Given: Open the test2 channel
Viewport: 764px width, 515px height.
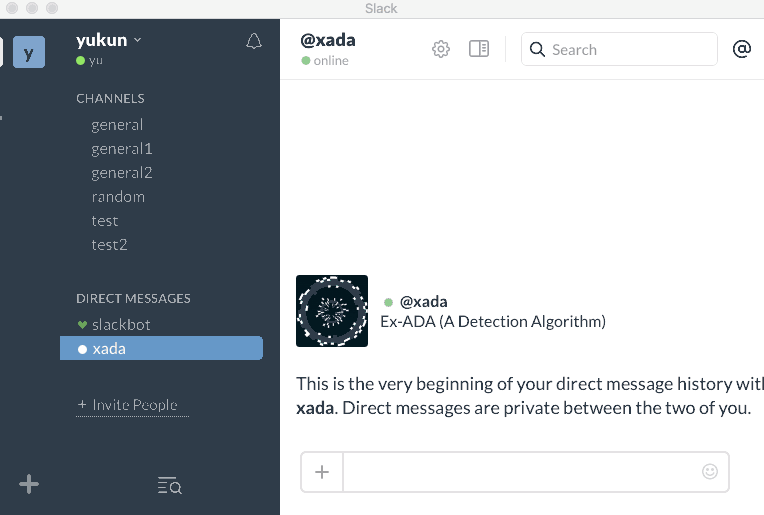Looking at the screenshot, I should (x=109, y=245).
